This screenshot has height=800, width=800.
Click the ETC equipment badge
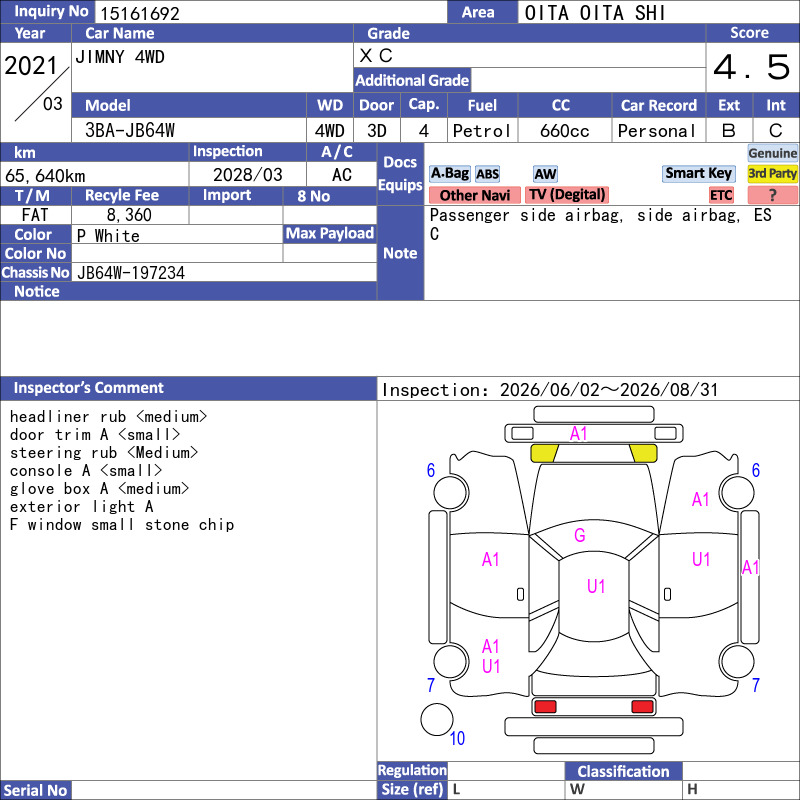721,195
